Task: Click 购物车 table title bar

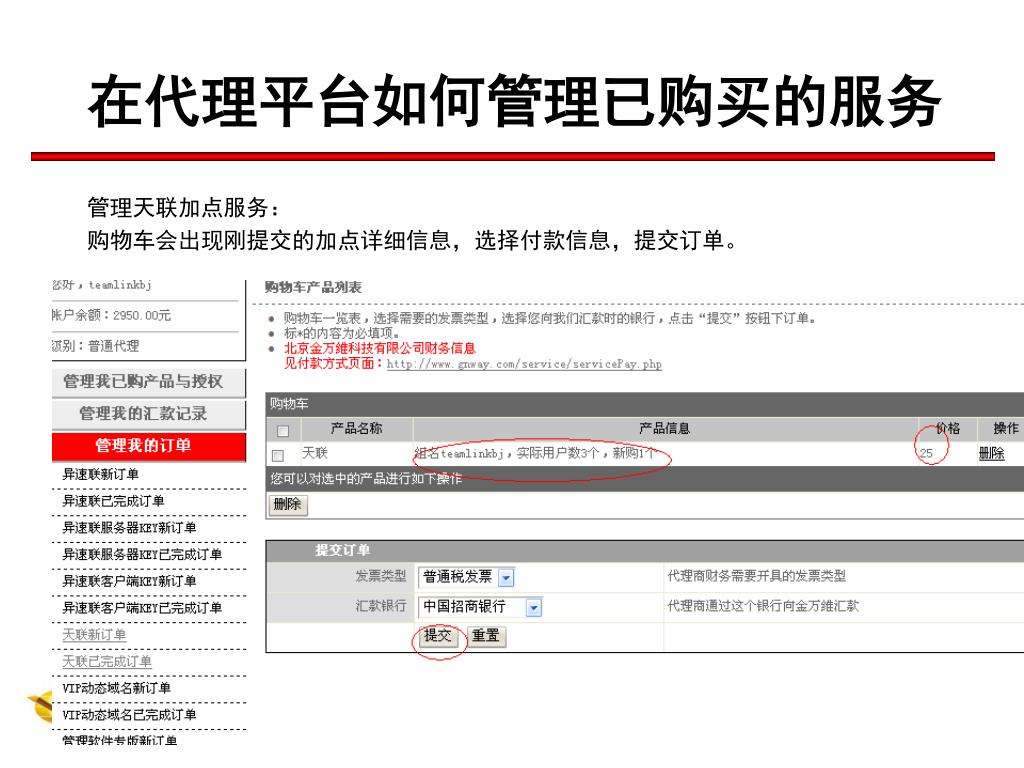Action: (x=645, y=404)
